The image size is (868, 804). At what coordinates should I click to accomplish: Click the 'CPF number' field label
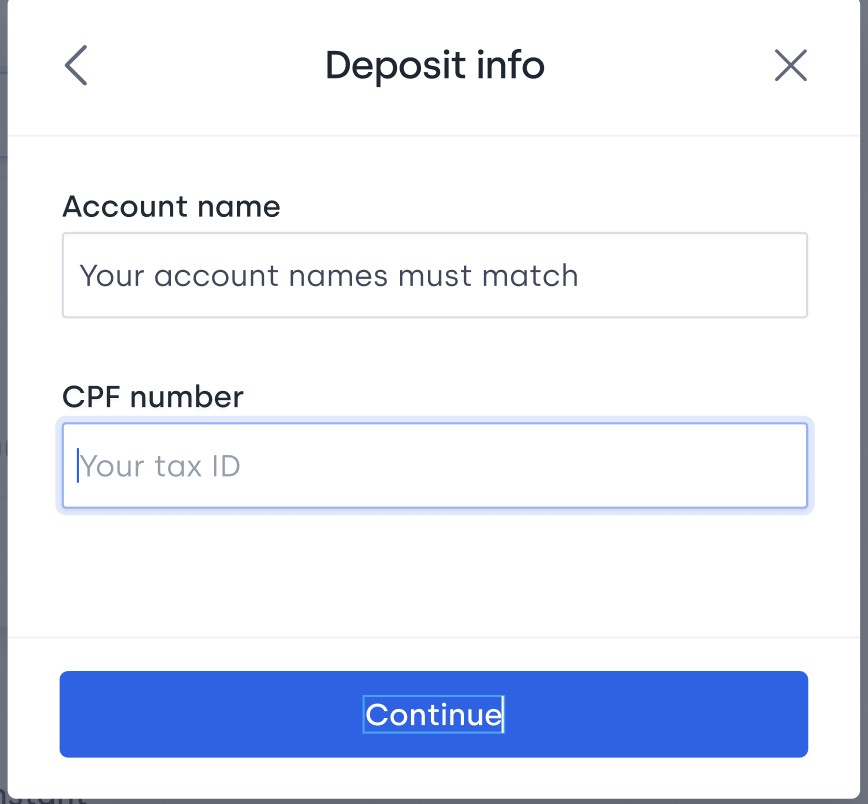[153, 396]
